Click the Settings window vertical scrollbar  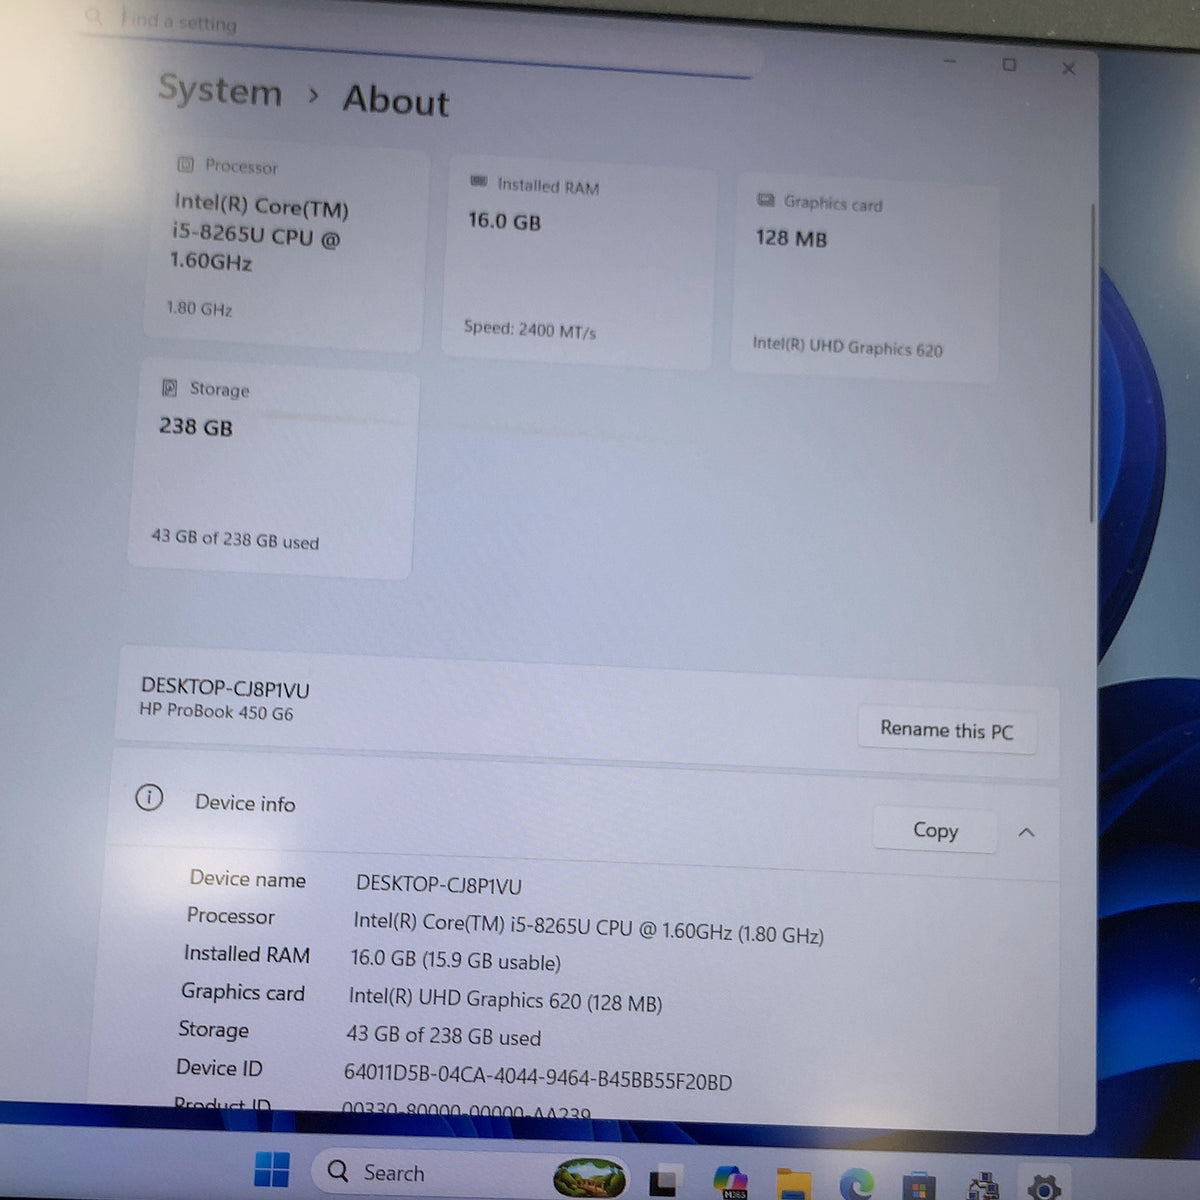tap(1092, 362)
